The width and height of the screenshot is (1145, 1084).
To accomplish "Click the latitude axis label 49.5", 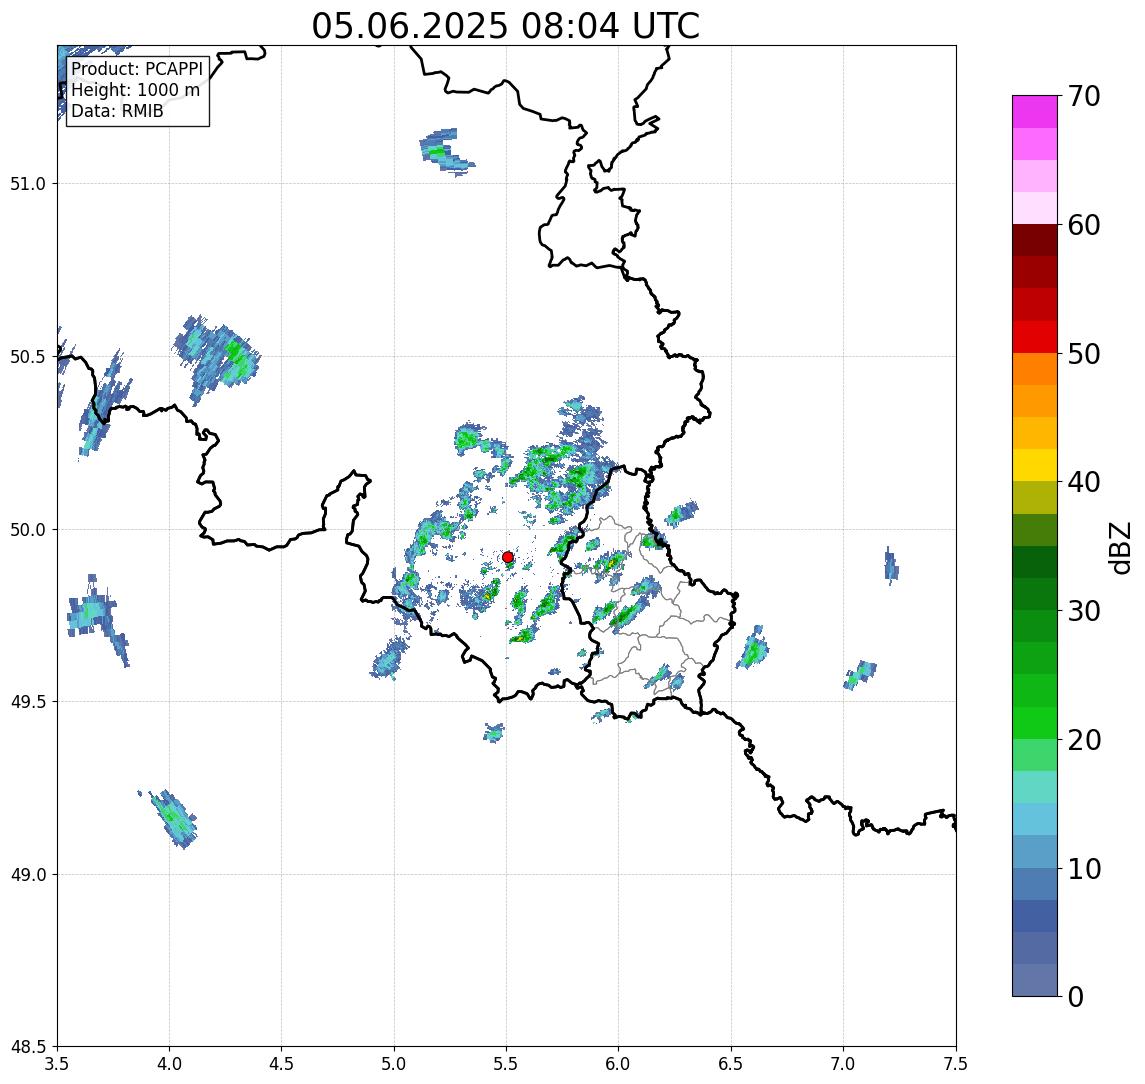I will click(x=28, y=702).
